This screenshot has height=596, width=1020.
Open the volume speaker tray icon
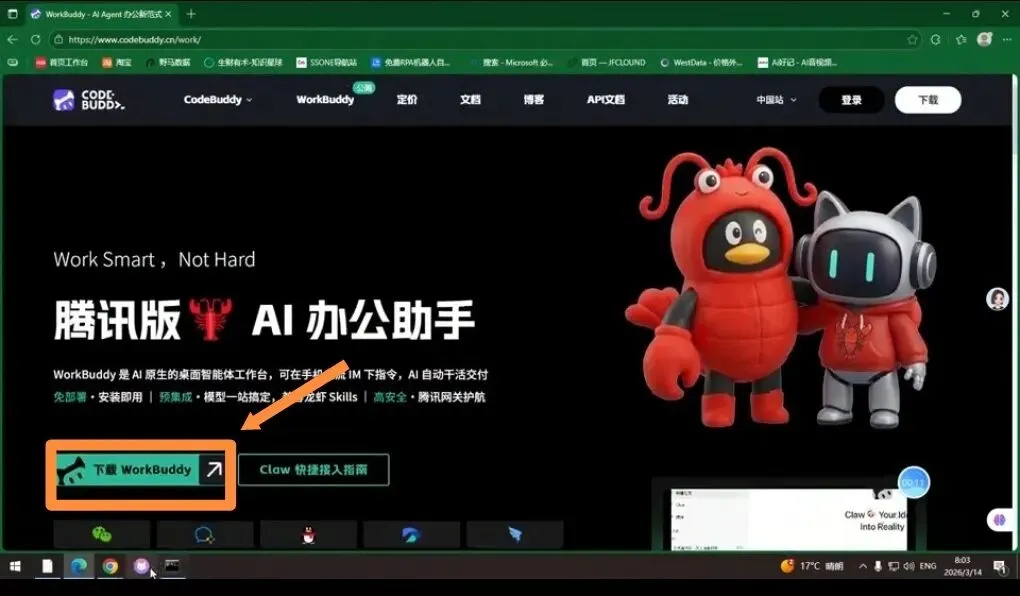(x=908, y=566)
